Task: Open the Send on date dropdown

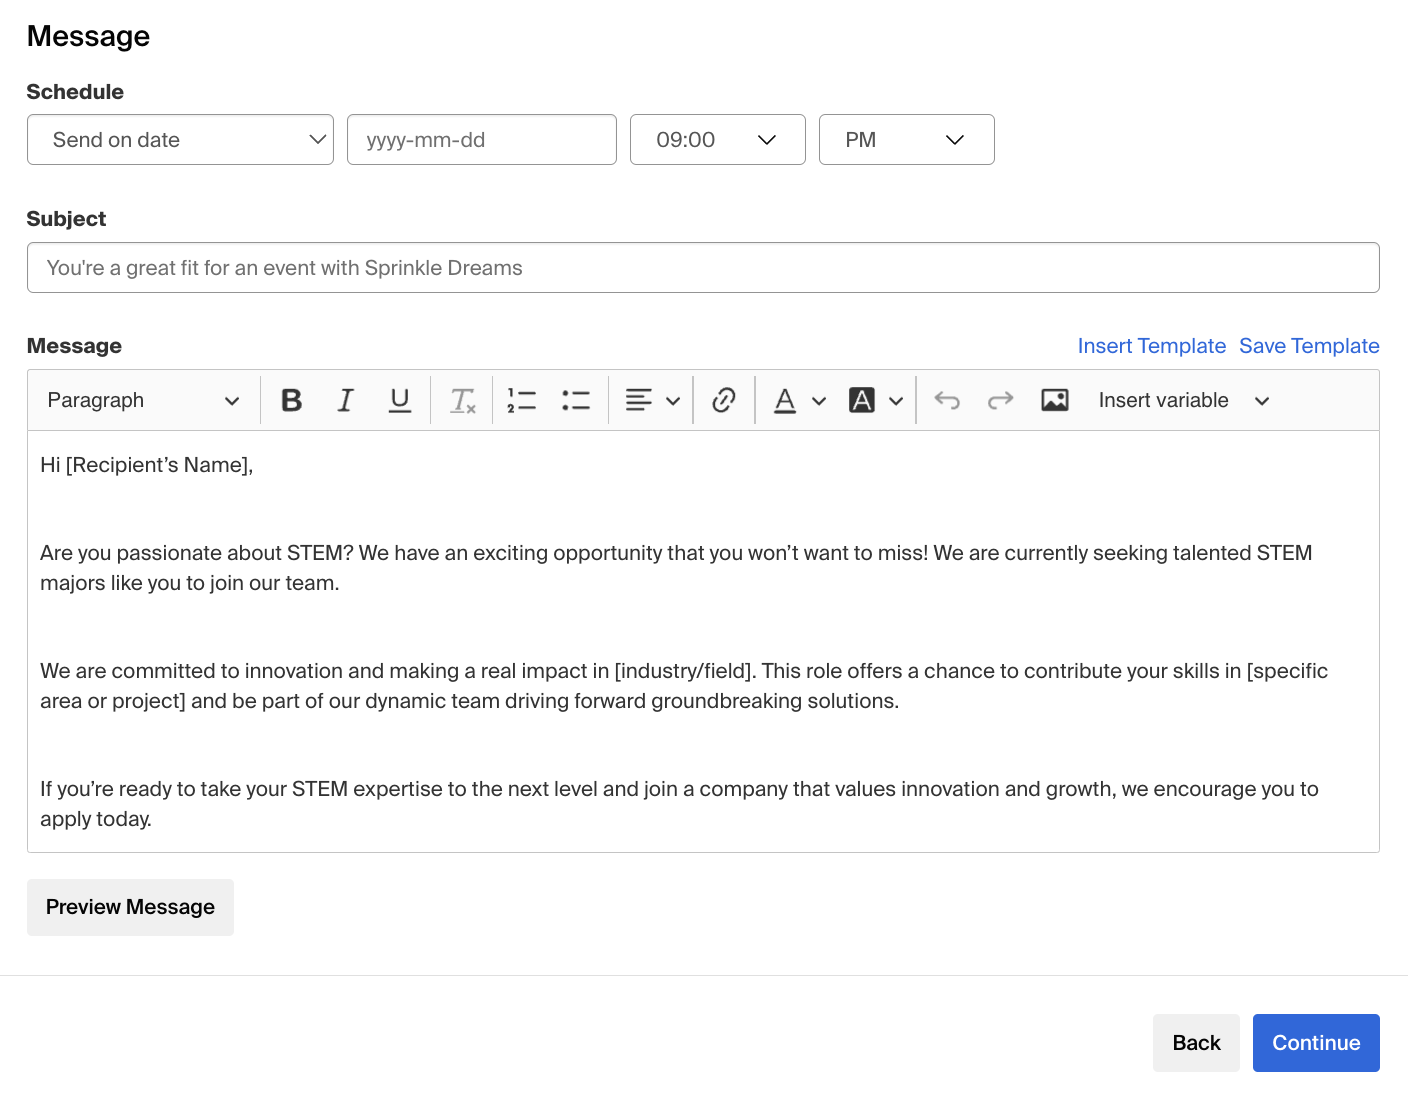Action: [180, 140]
